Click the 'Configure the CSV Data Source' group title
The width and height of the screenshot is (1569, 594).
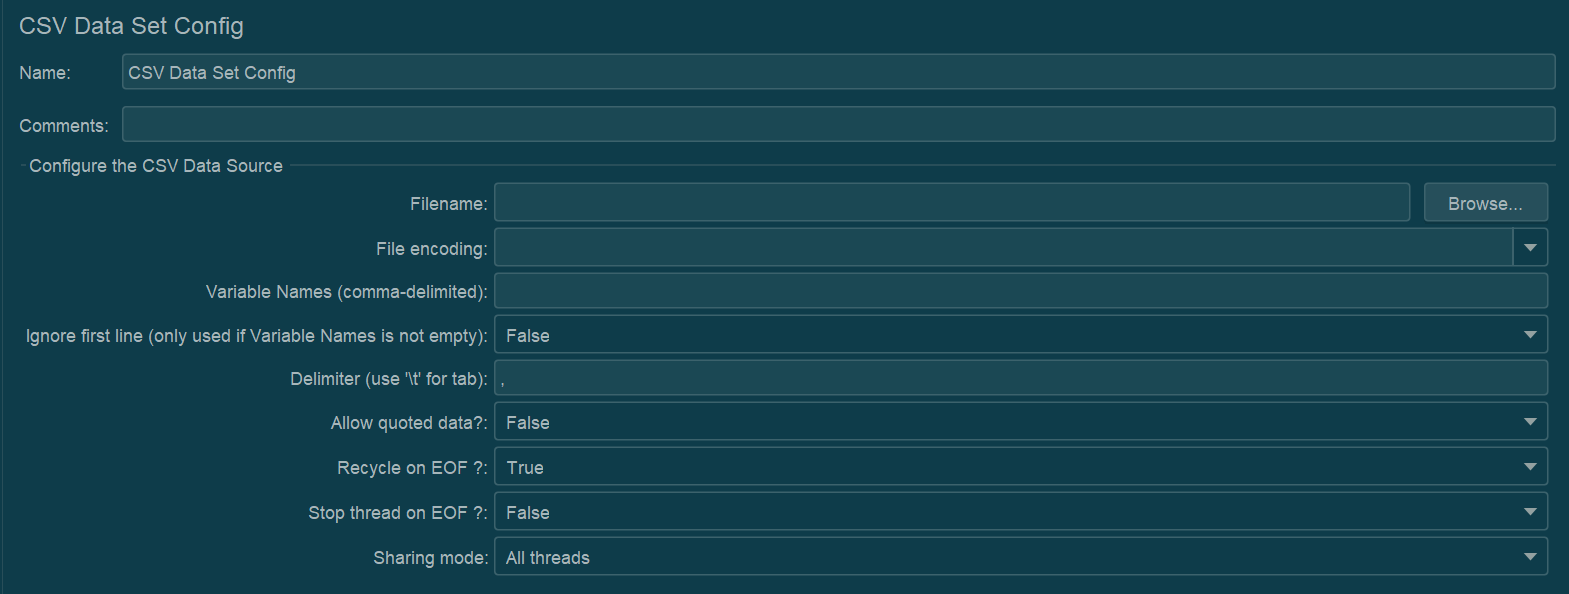[156, 166]
